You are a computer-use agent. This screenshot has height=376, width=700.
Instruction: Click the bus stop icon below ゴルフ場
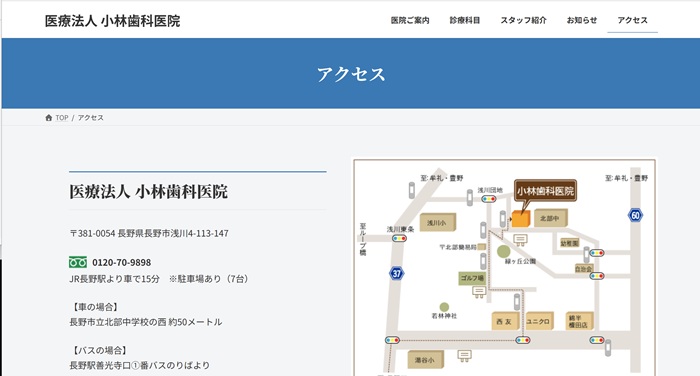point(479,292)
